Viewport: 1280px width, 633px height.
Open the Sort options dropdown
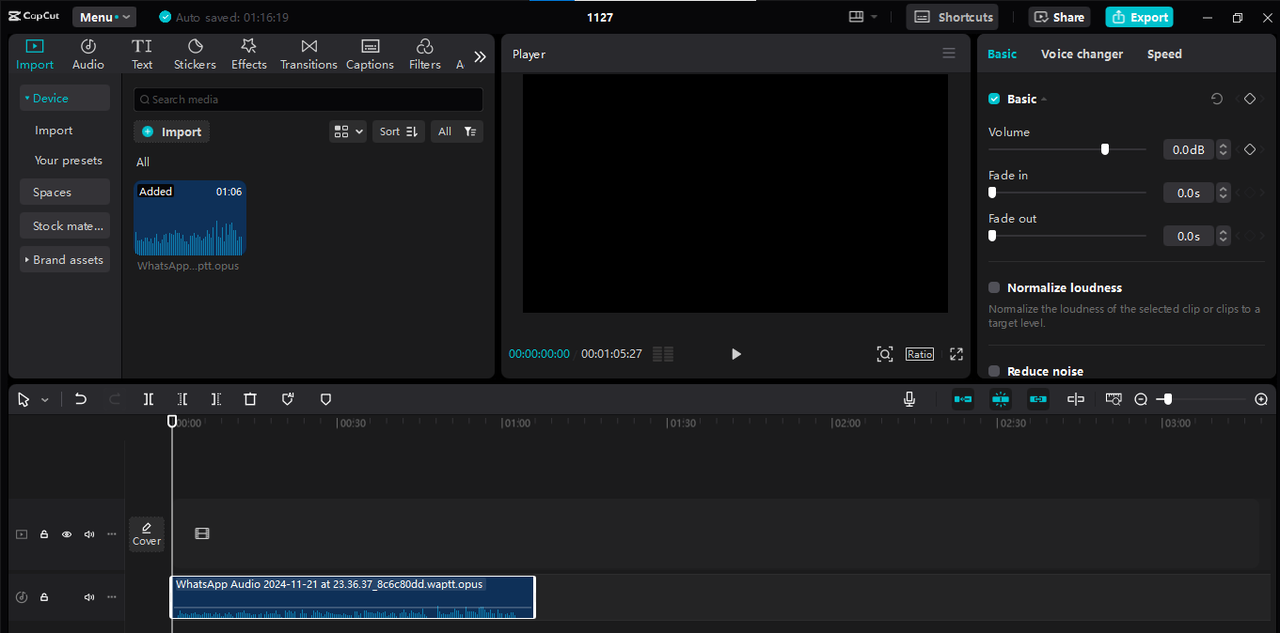pos(399,131)
